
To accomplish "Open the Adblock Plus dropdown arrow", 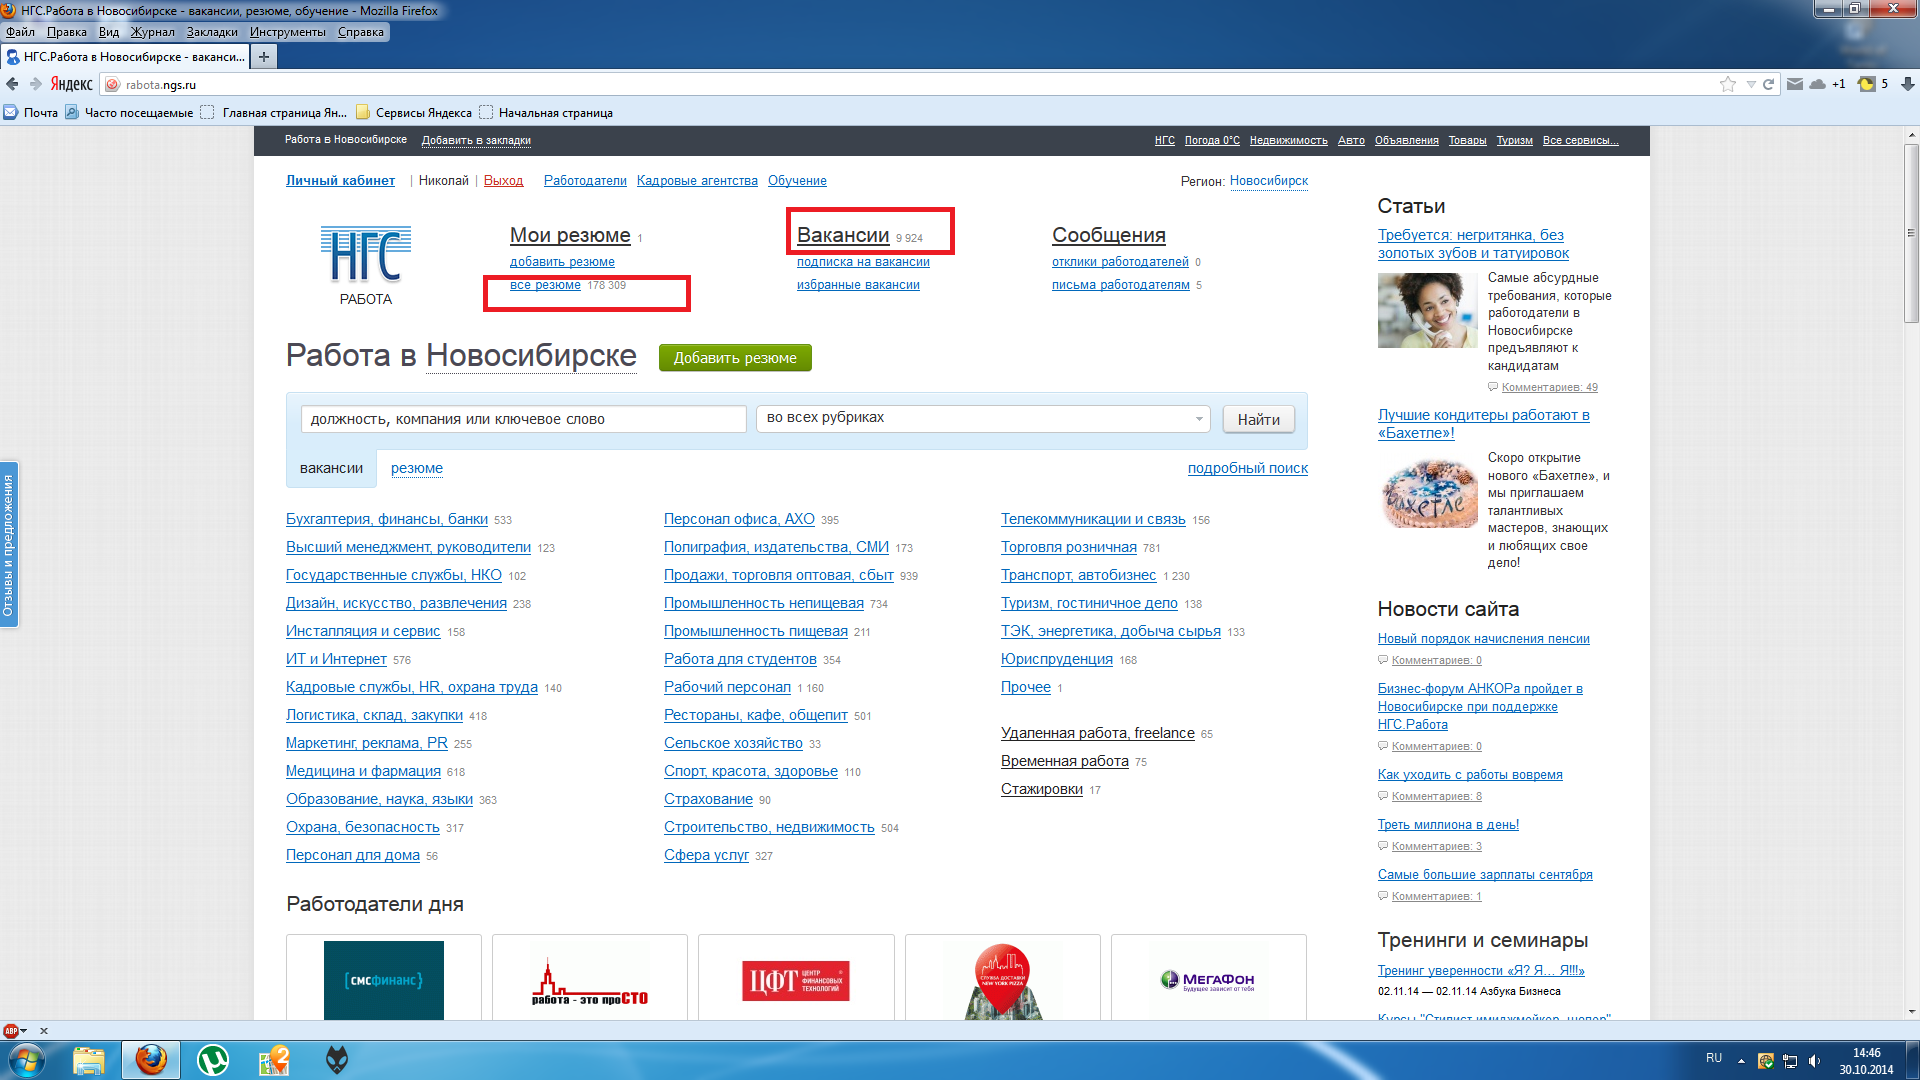I will point(24,1031).
